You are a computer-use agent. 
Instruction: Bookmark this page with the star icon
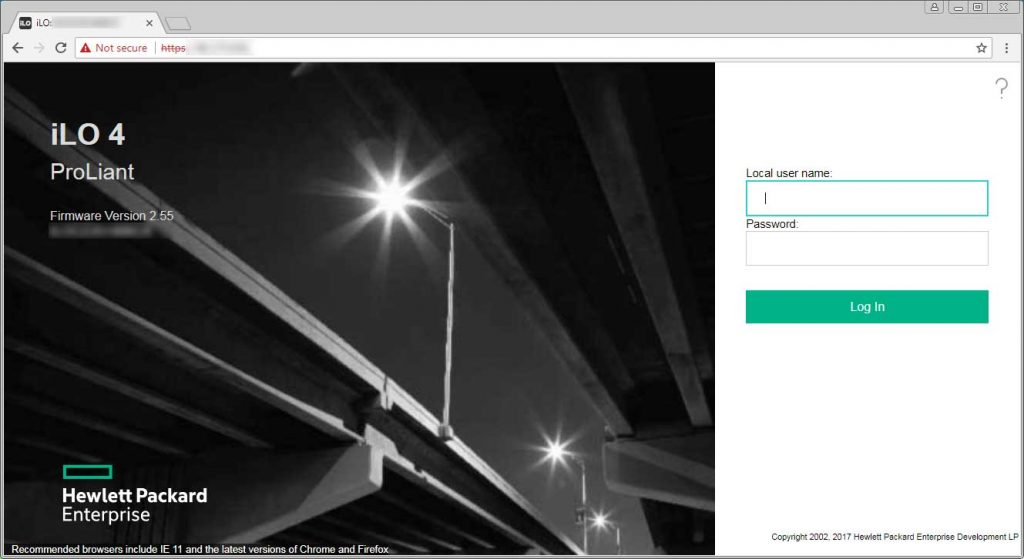981,48
